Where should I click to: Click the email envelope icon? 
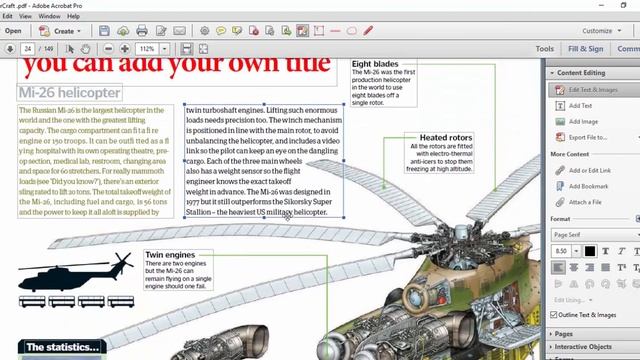179,31
